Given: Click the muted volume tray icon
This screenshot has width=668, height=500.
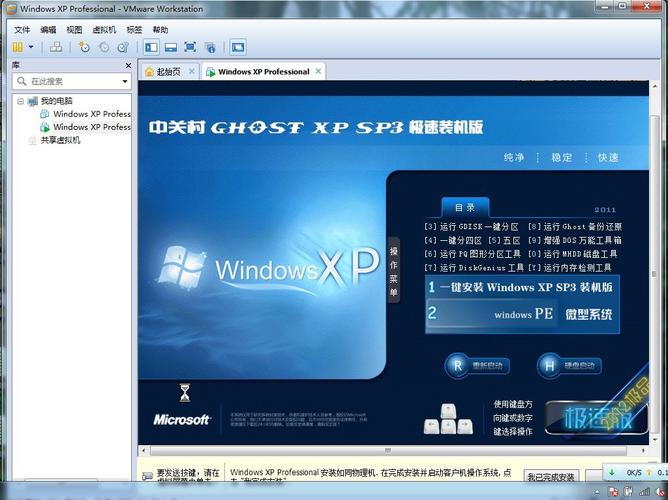Looking at the screenshot, I should click(660, 491).
